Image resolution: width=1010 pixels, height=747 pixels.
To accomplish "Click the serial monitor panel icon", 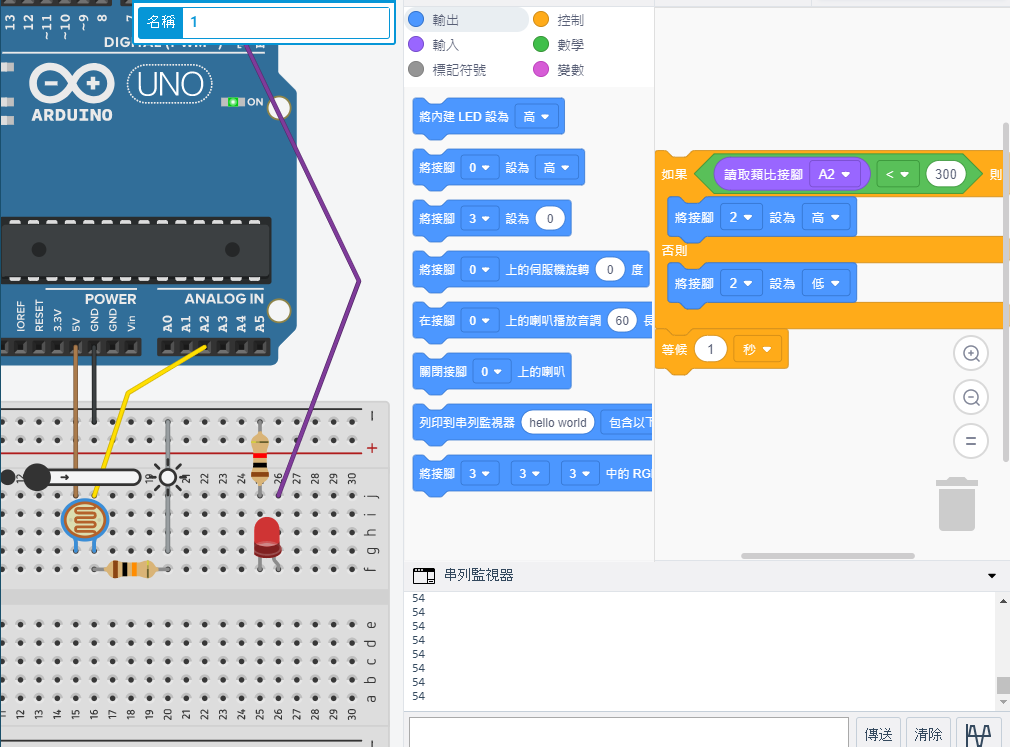I will click(424, 576).
